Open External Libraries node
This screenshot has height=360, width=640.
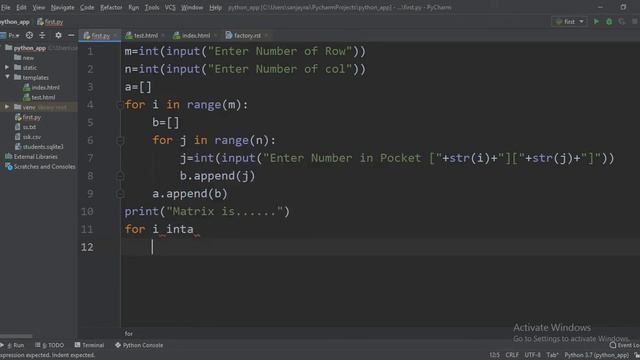click(31, 157)
